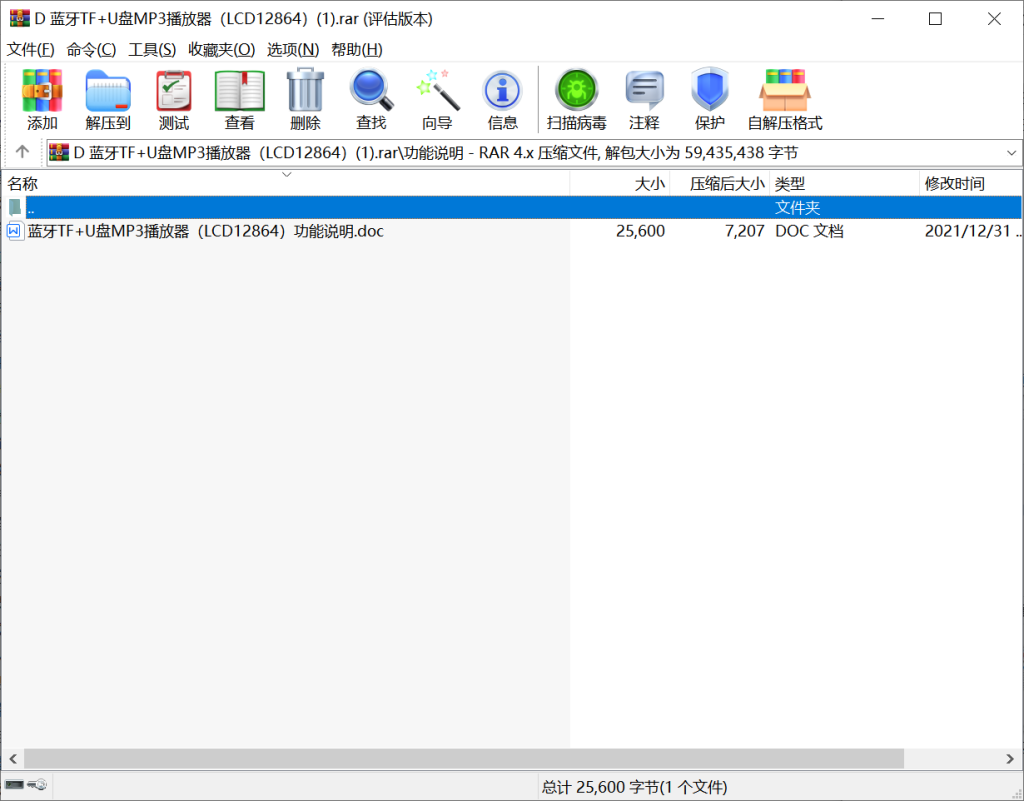Go up one level with arrow button
Screen dimensions: 1024x801
pos(22,153)
